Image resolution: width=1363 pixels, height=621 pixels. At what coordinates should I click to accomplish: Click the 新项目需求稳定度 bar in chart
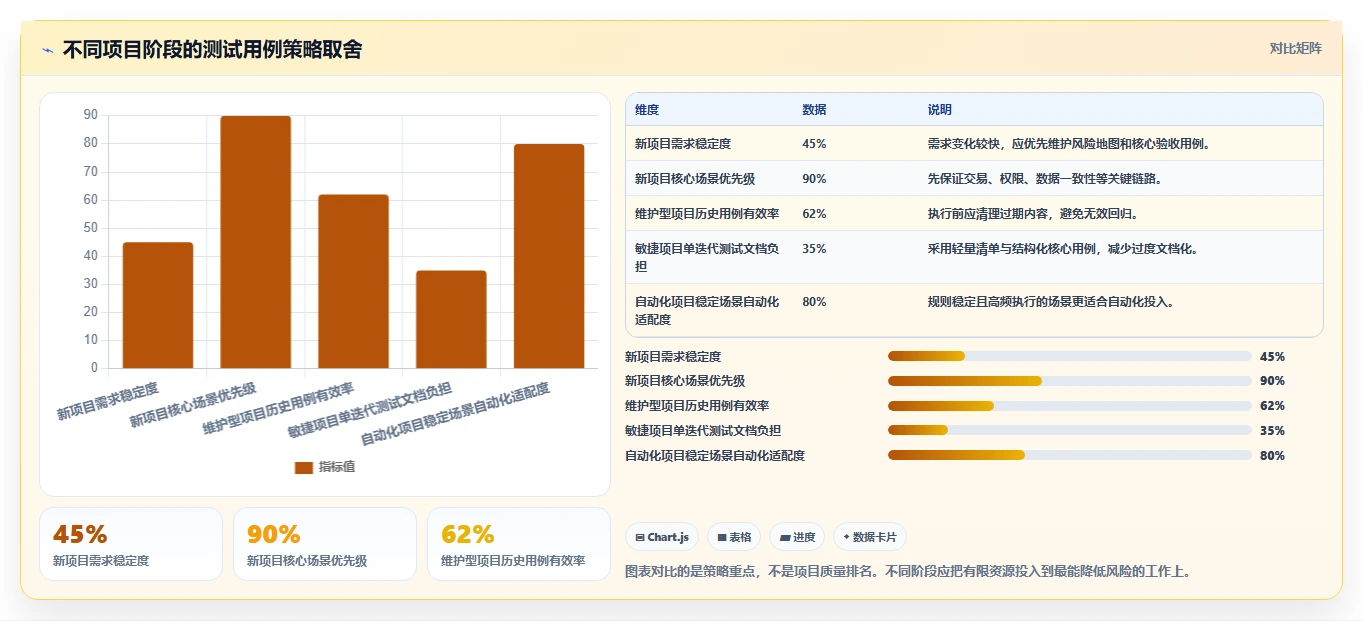(x=158, y=305)
